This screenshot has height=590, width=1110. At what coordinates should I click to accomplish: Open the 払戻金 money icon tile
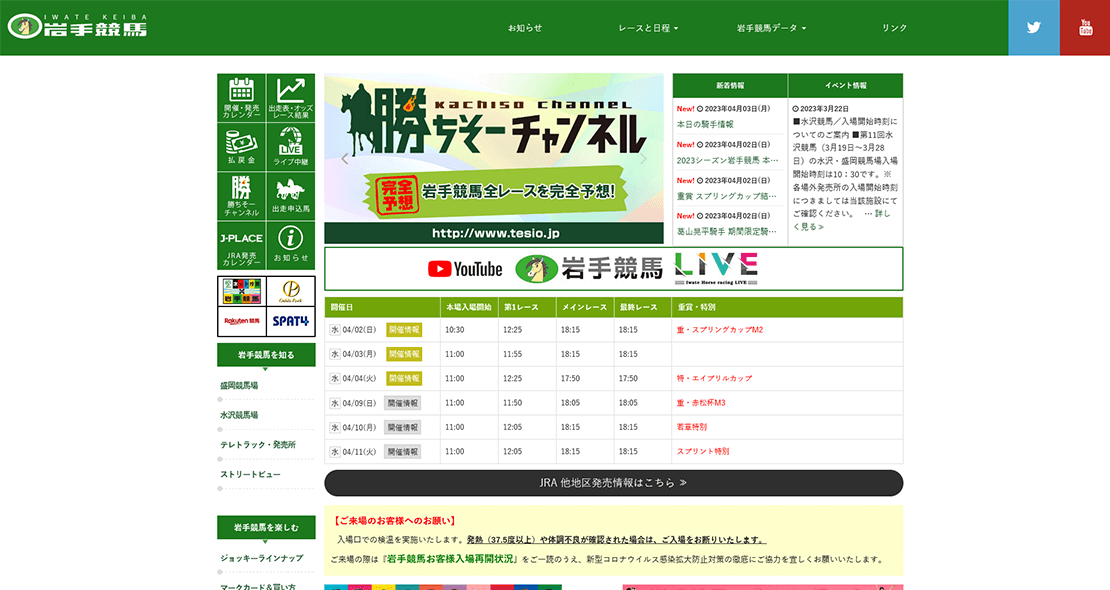tap(241, 147)
